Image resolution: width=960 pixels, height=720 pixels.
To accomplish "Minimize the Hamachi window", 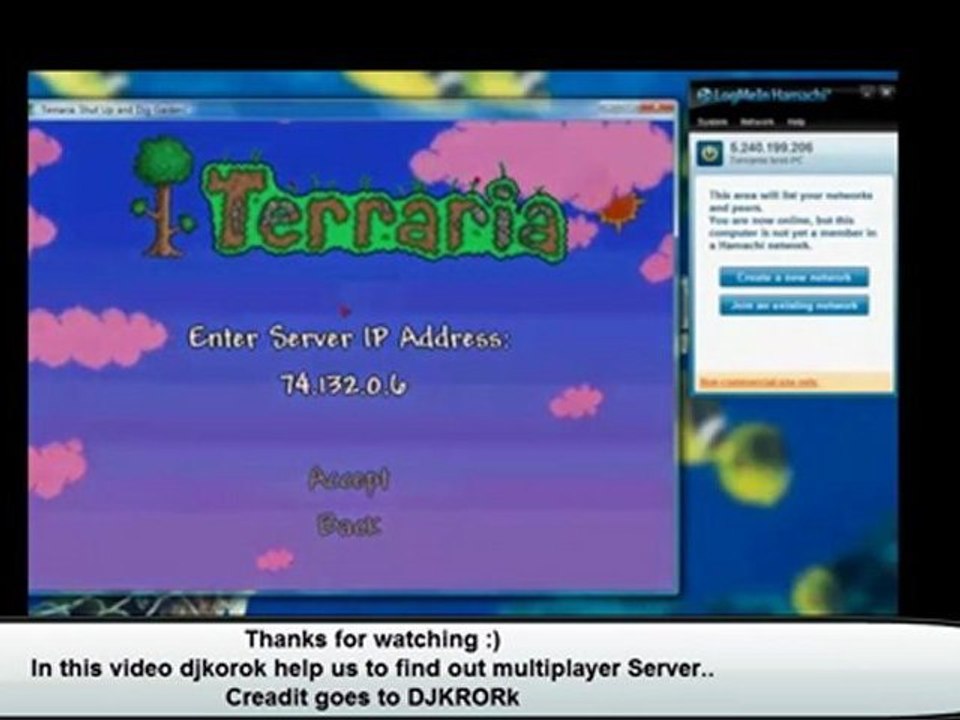I will (867, 92).
